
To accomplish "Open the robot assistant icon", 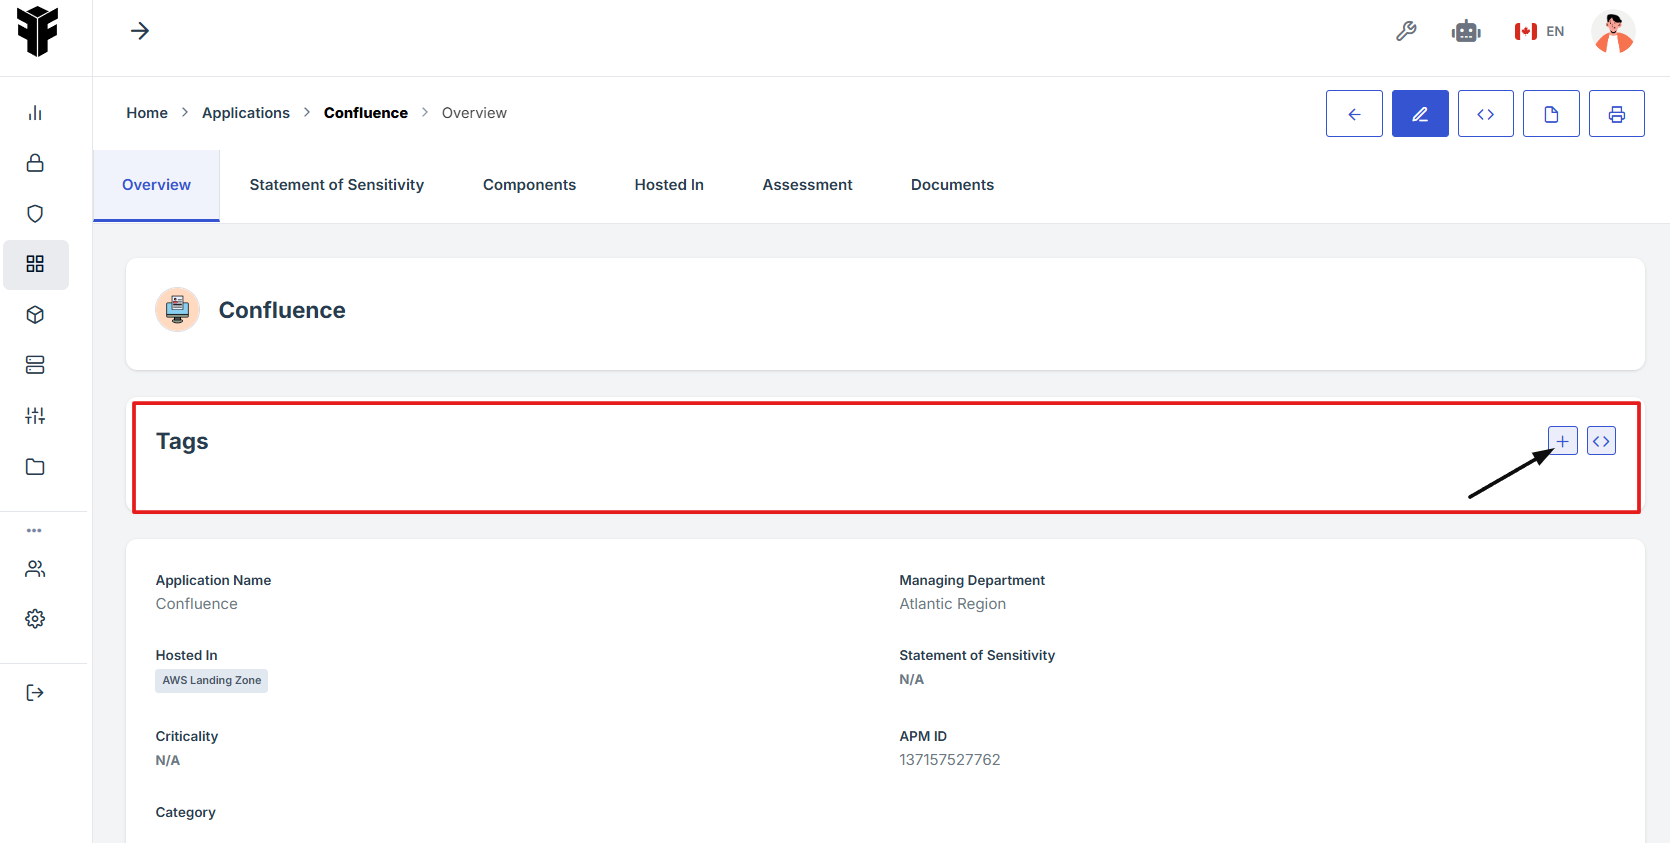I will pyautogui.click(x=1466, y=31).
